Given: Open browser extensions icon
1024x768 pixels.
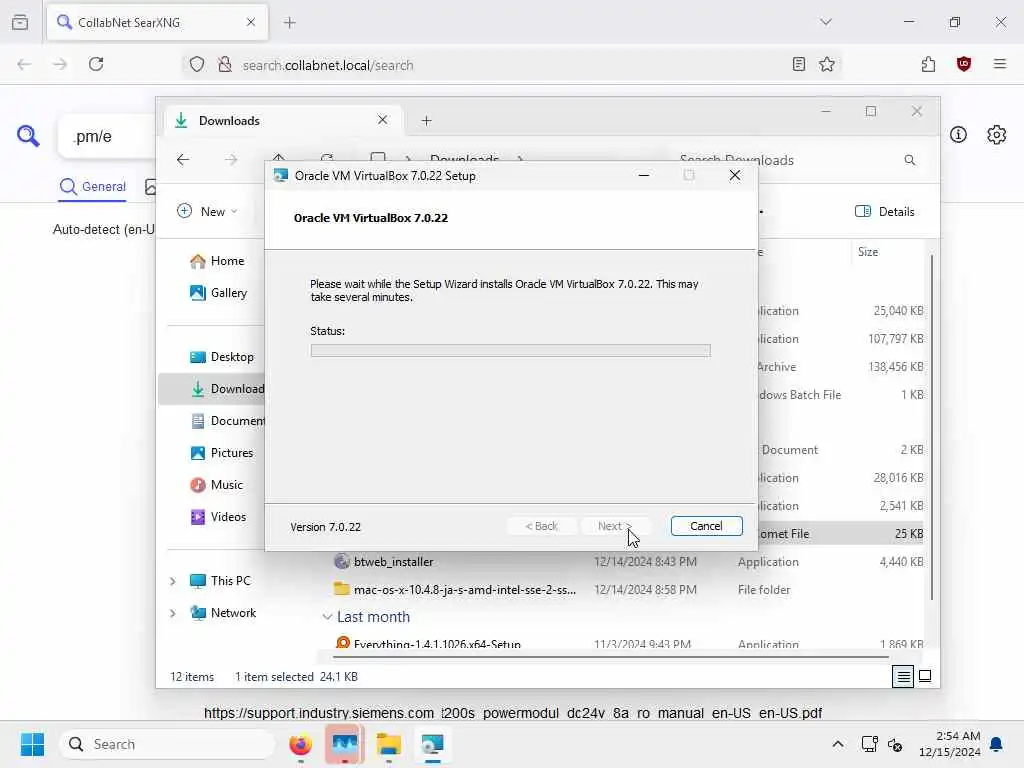Looking at the screenshot, I should (928, 64).
